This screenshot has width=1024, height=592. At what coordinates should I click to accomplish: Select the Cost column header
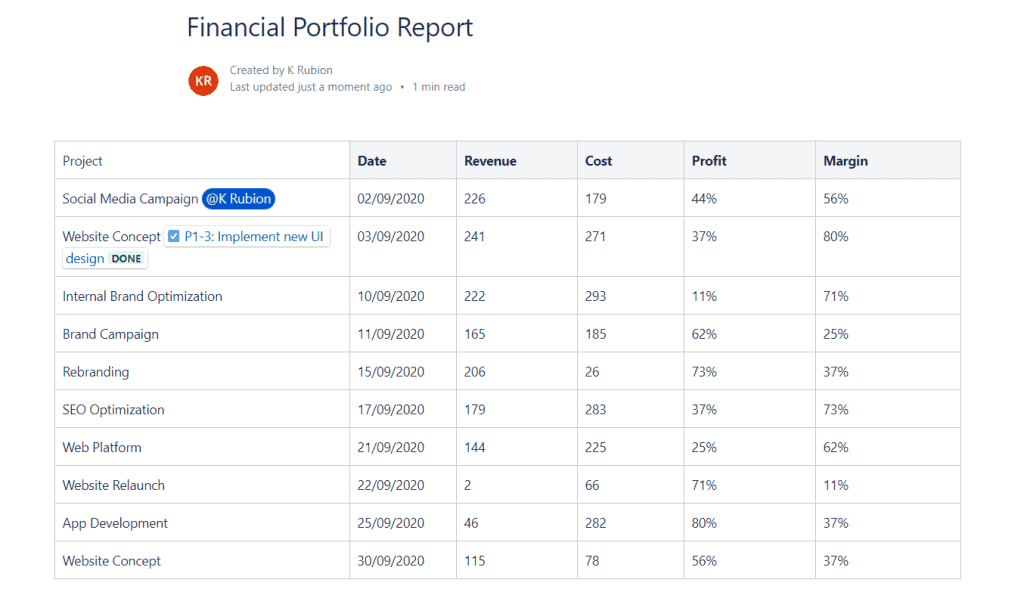tap(599, 161)
